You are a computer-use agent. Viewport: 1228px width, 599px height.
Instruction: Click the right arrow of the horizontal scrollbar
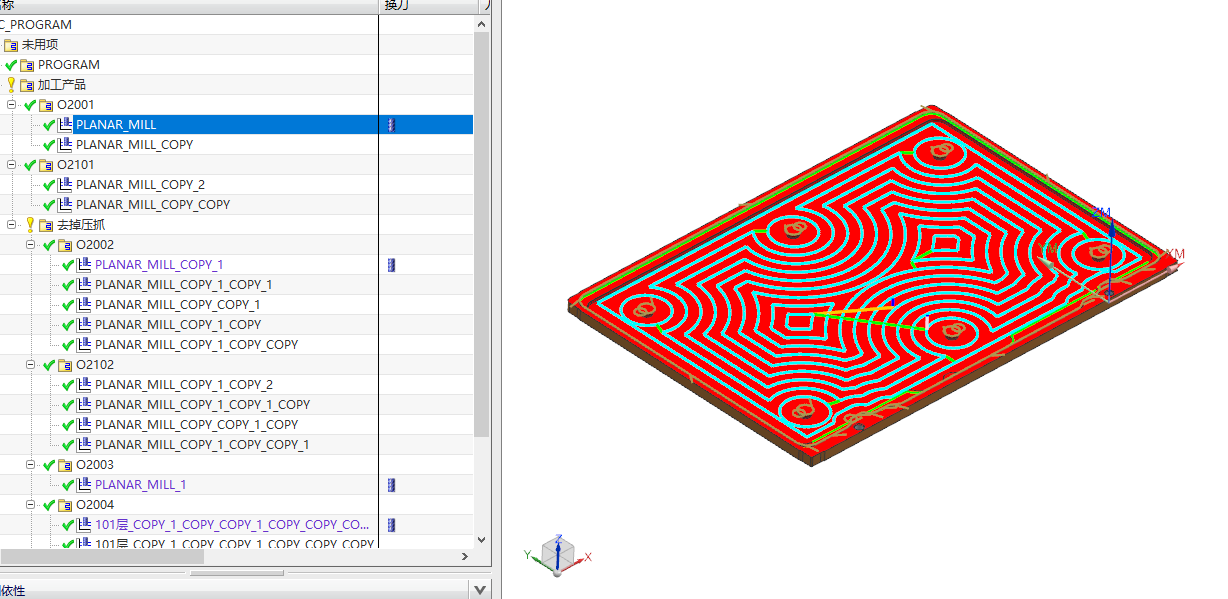(x=464, y=556)
